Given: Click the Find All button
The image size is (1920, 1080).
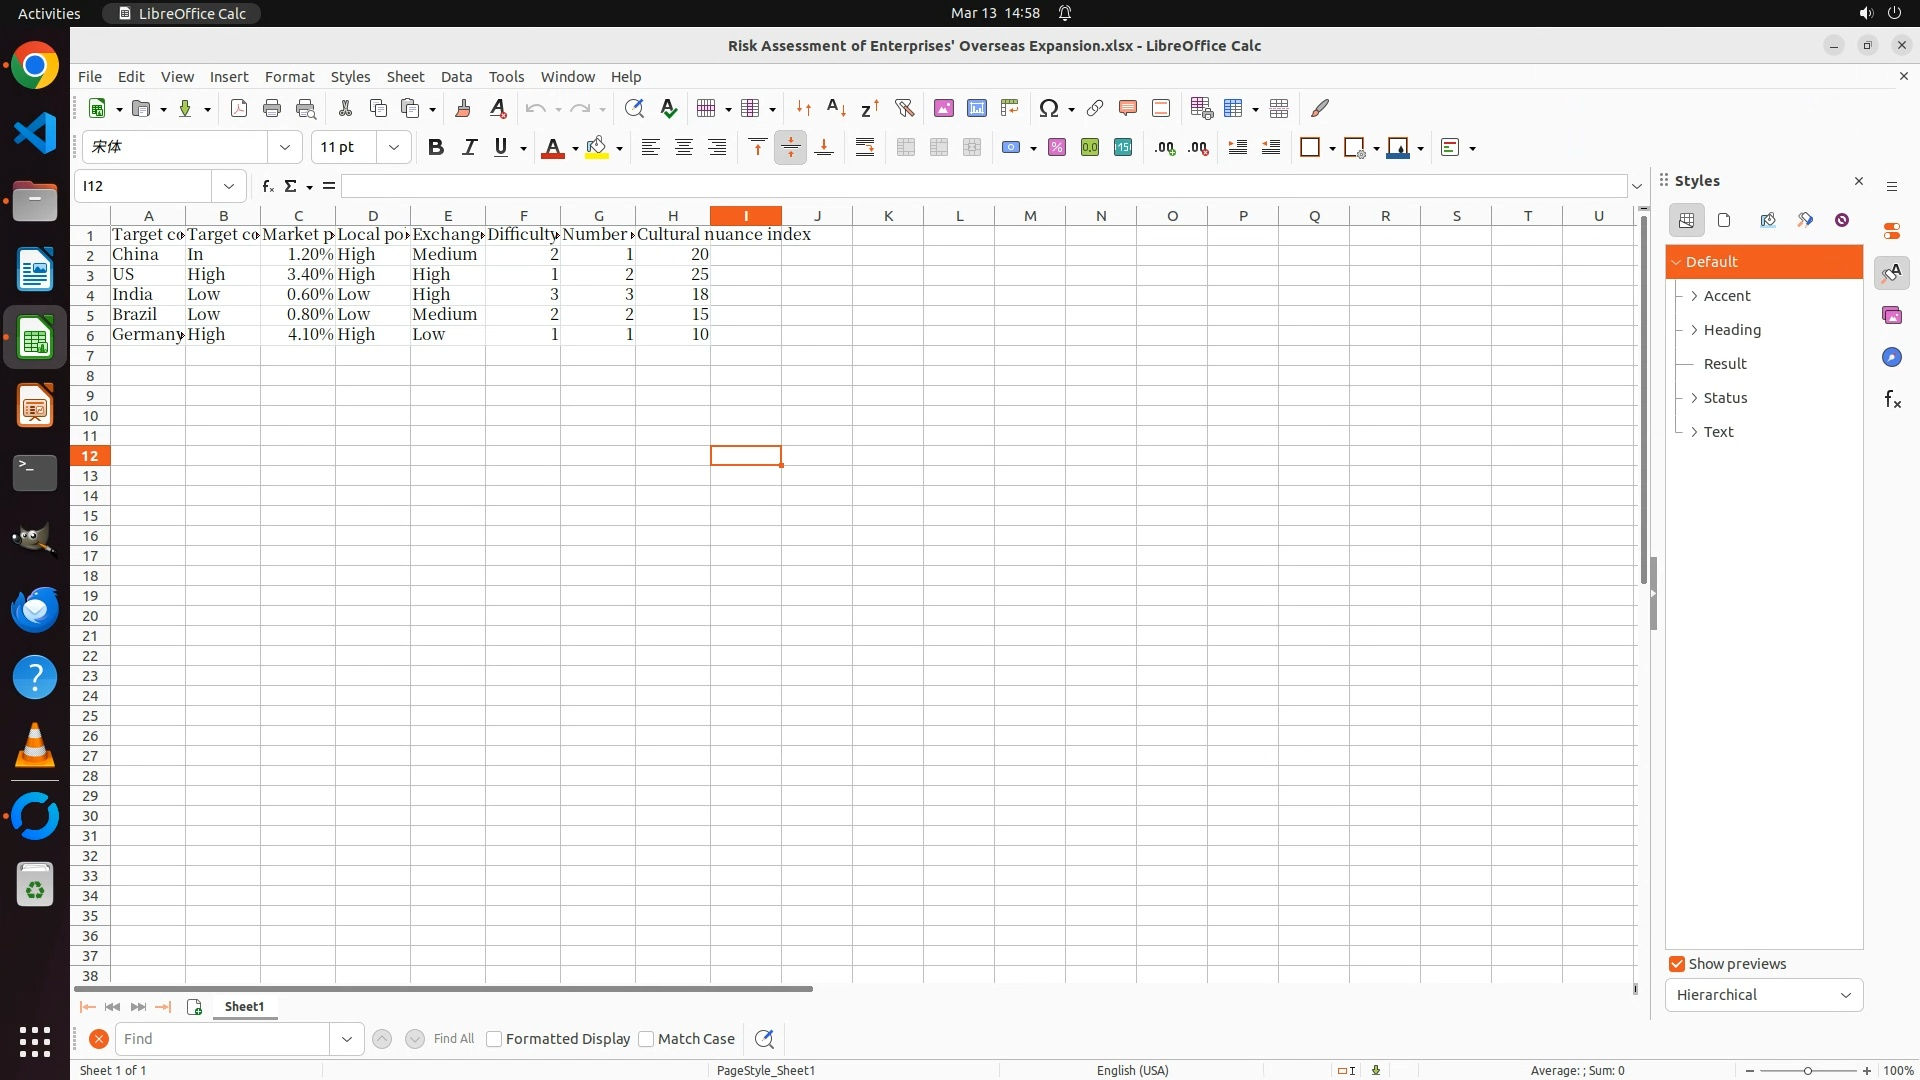Looking at the screenshot, I should [x=454, y=1039].
